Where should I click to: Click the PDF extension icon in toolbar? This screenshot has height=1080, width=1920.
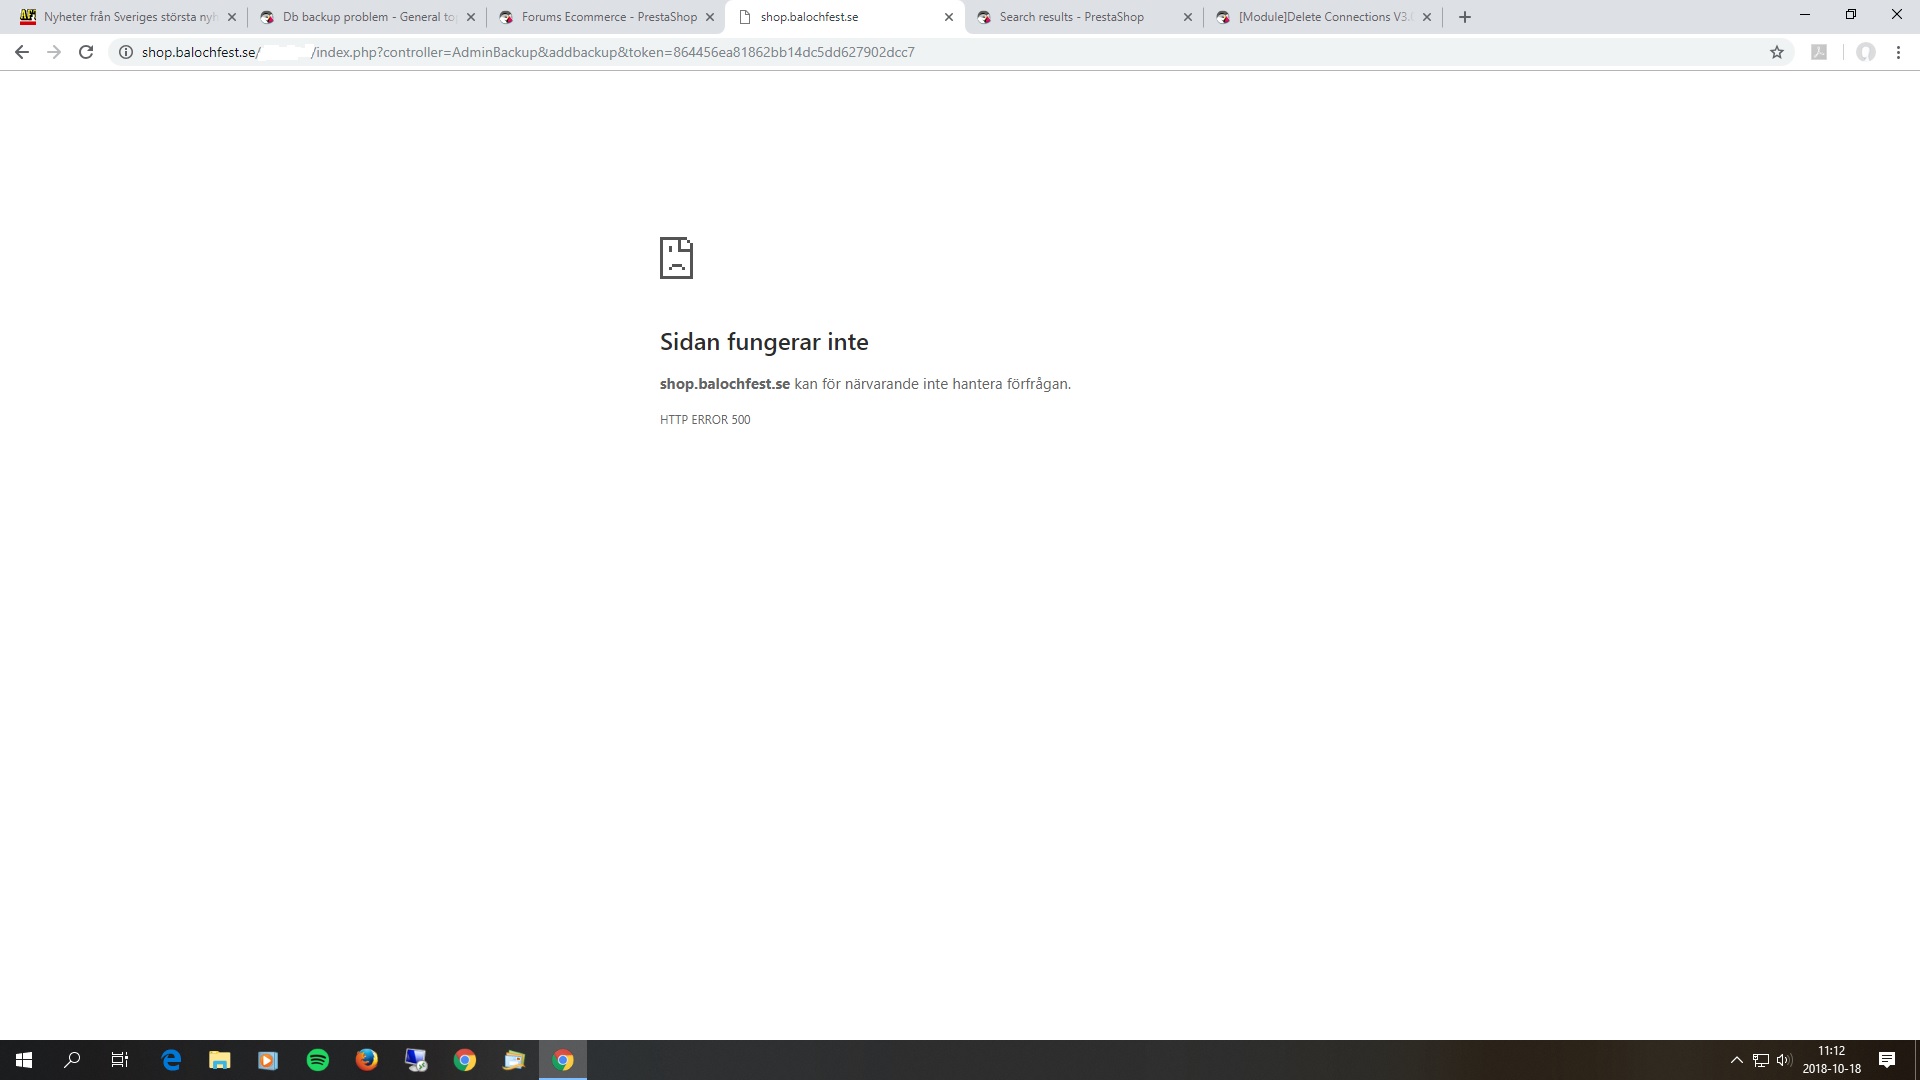1819,52
